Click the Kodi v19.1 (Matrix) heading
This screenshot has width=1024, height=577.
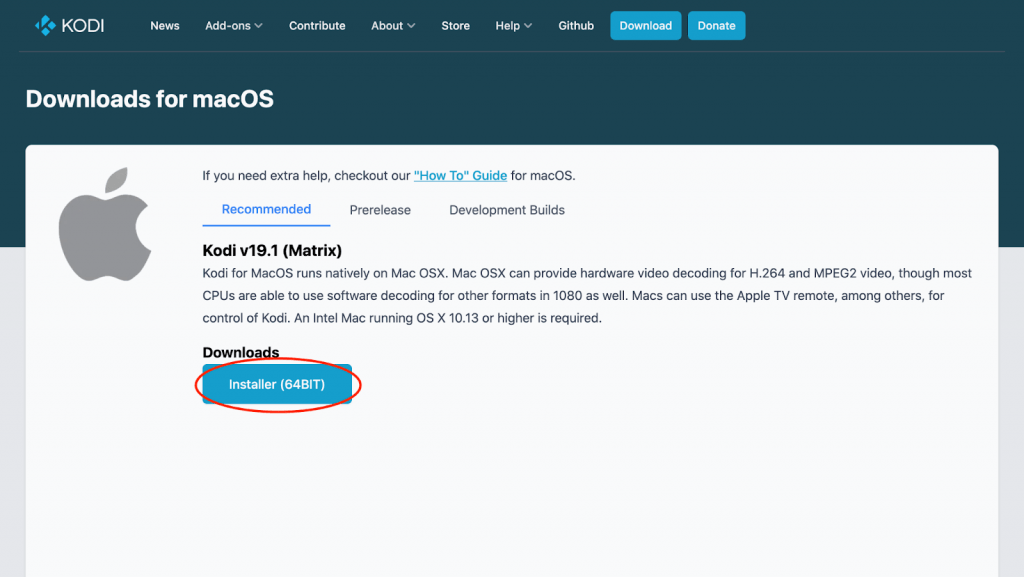pyautogui.click(x=272, y=251)
